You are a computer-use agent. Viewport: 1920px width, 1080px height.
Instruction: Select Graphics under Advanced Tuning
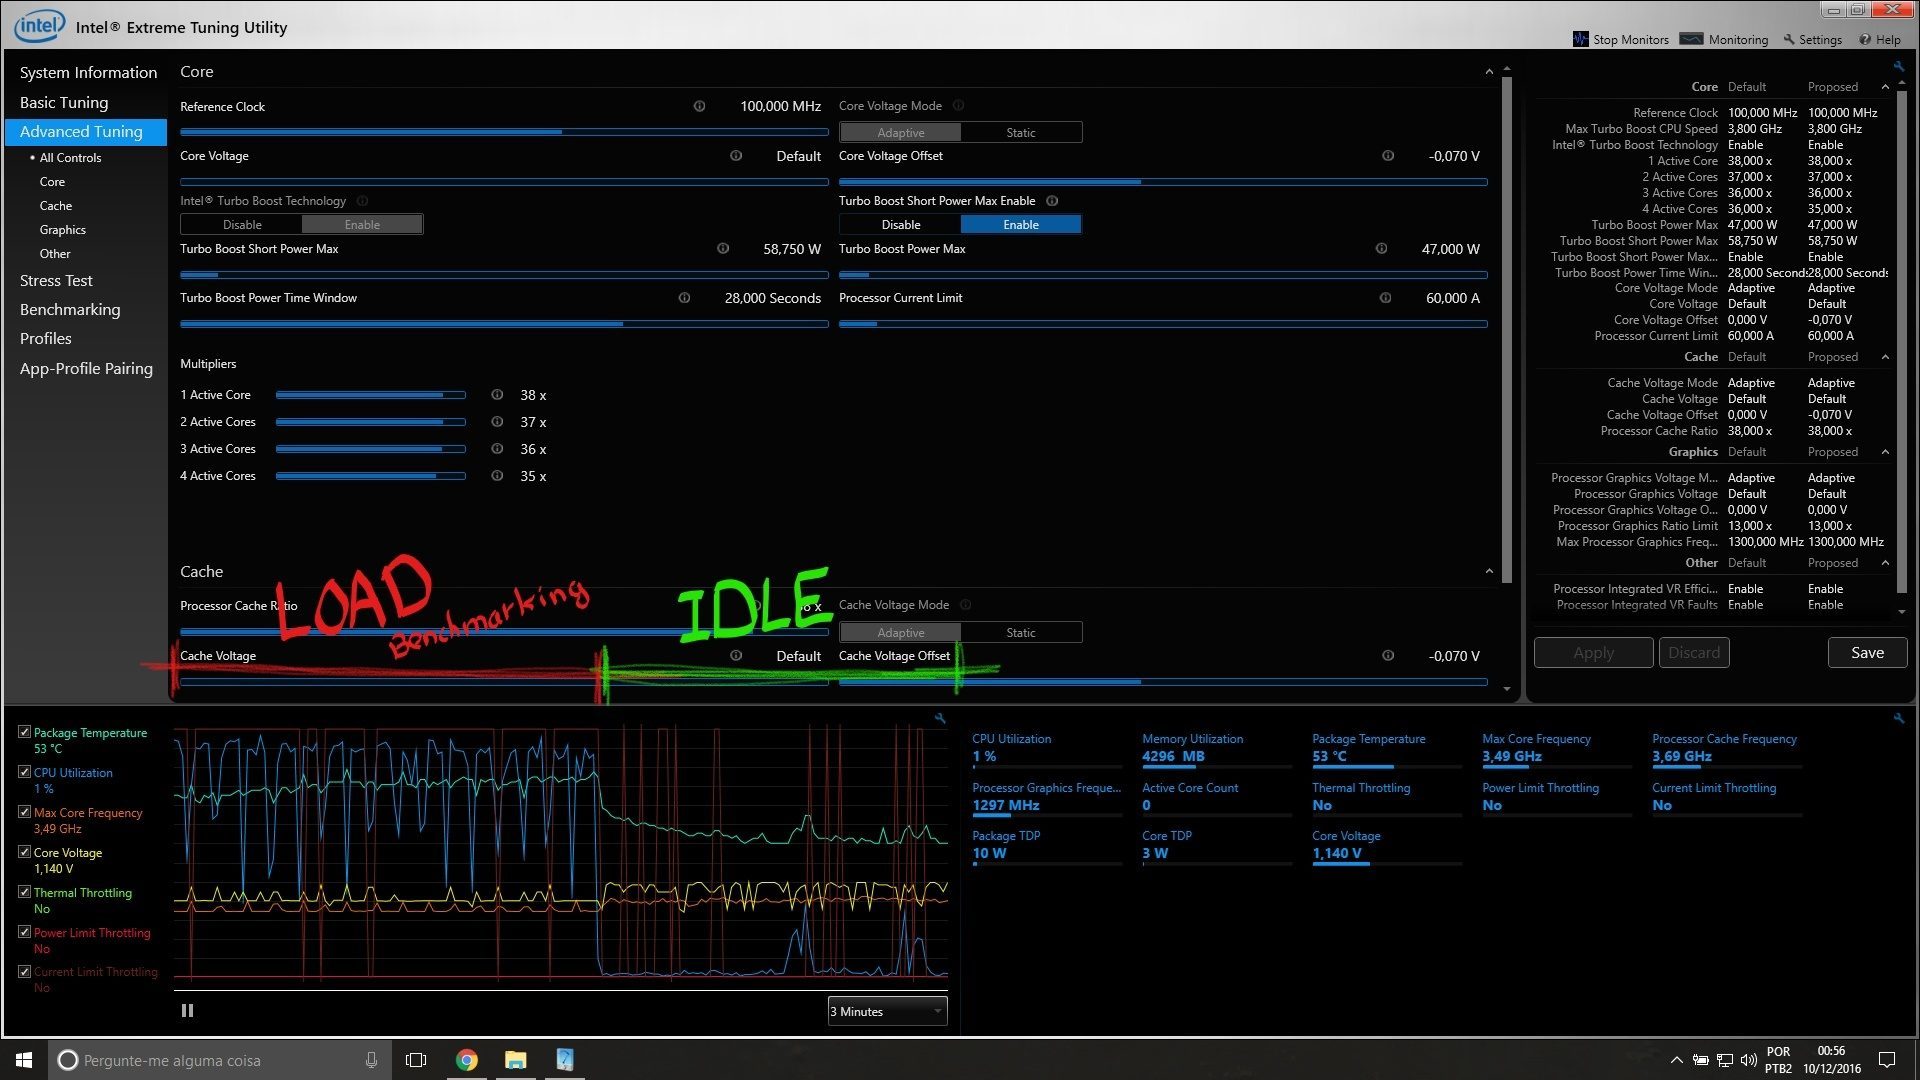(63, 230)
